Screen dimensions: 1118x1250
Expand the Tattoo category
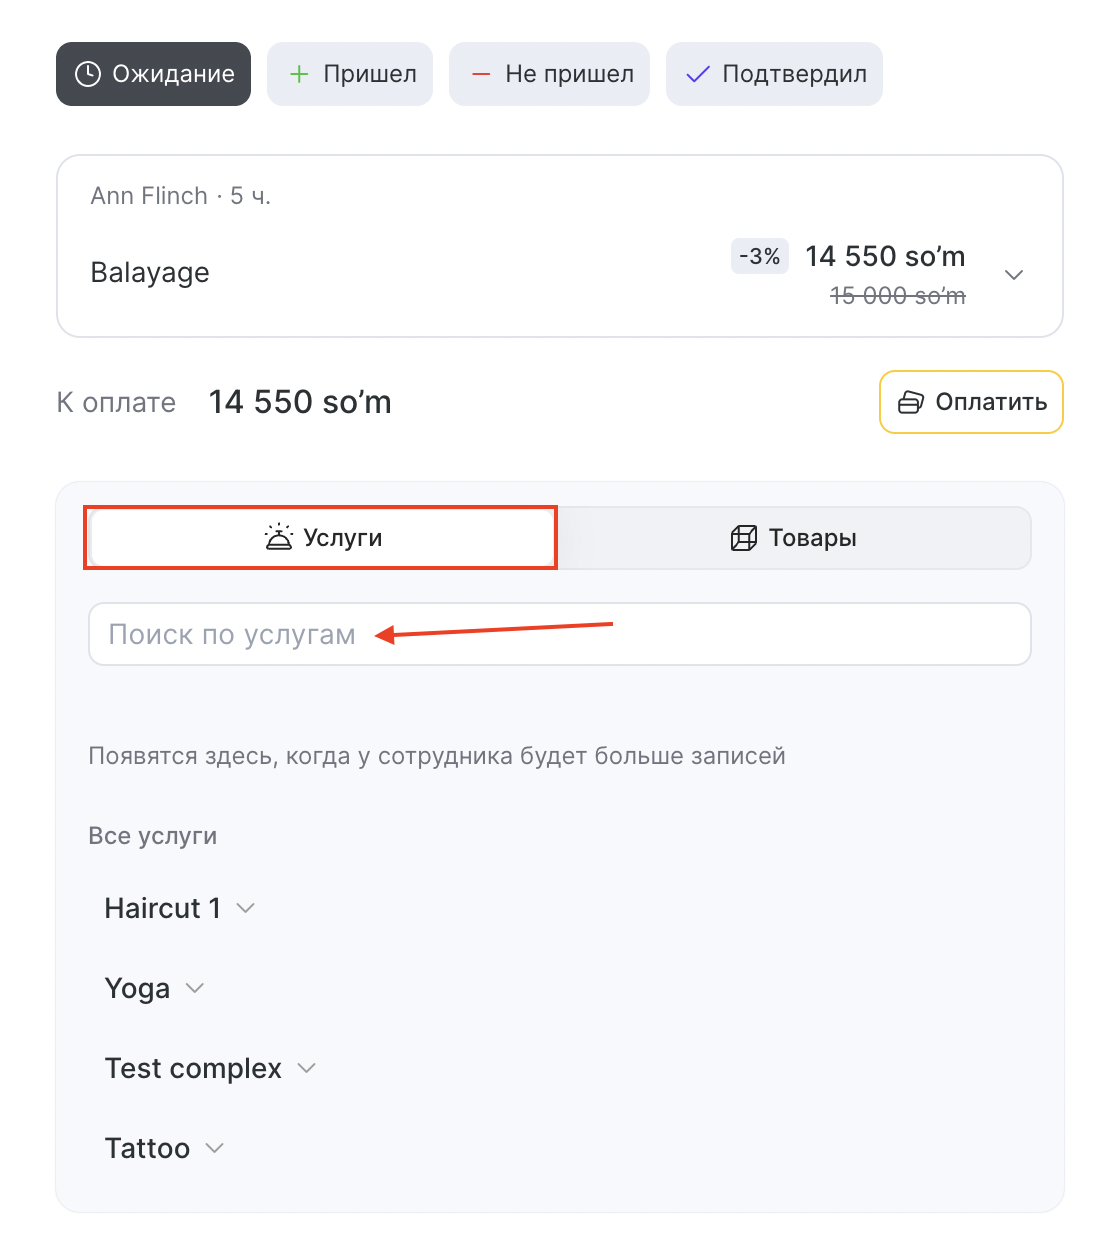(214, 1148)
